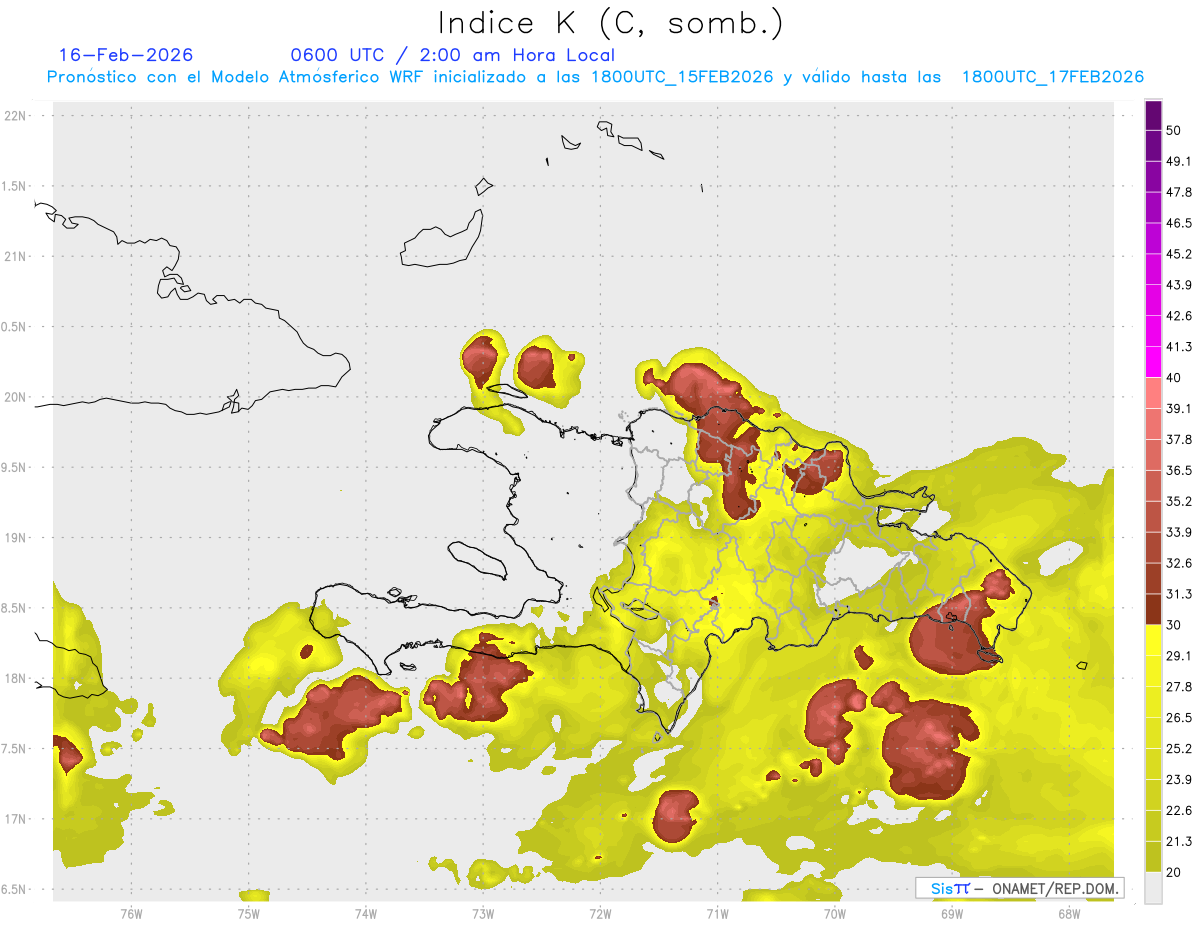This screenshot has height=927, width=1200.
Task: Click the color bar value 46.5
Action: click(x=1178, y=223)
